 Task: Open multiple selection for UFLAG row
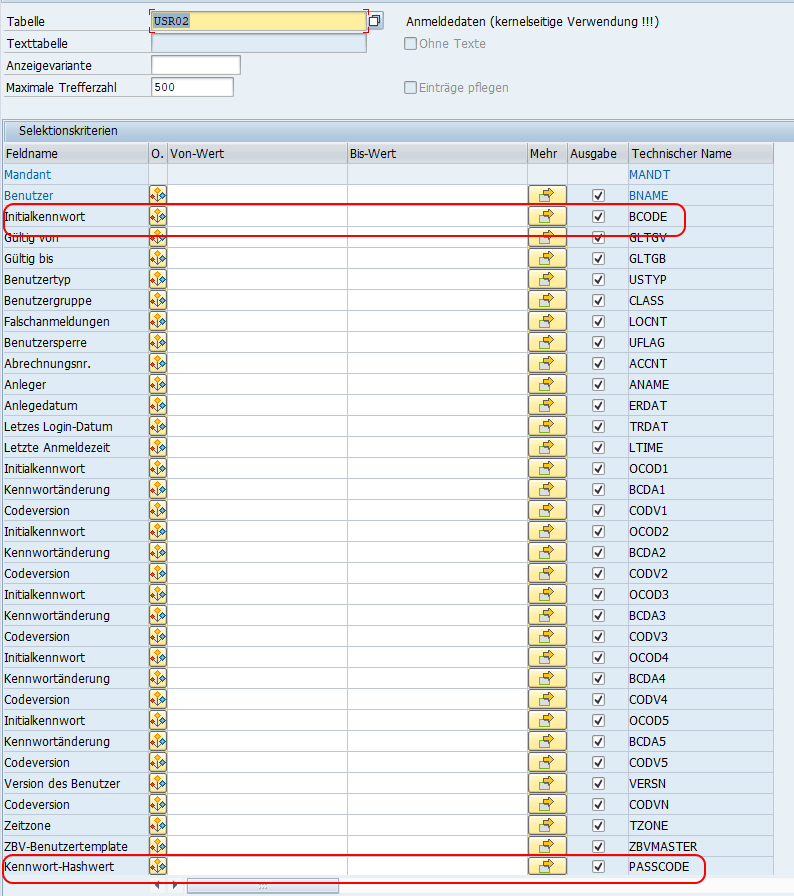(x=547, y=343)
